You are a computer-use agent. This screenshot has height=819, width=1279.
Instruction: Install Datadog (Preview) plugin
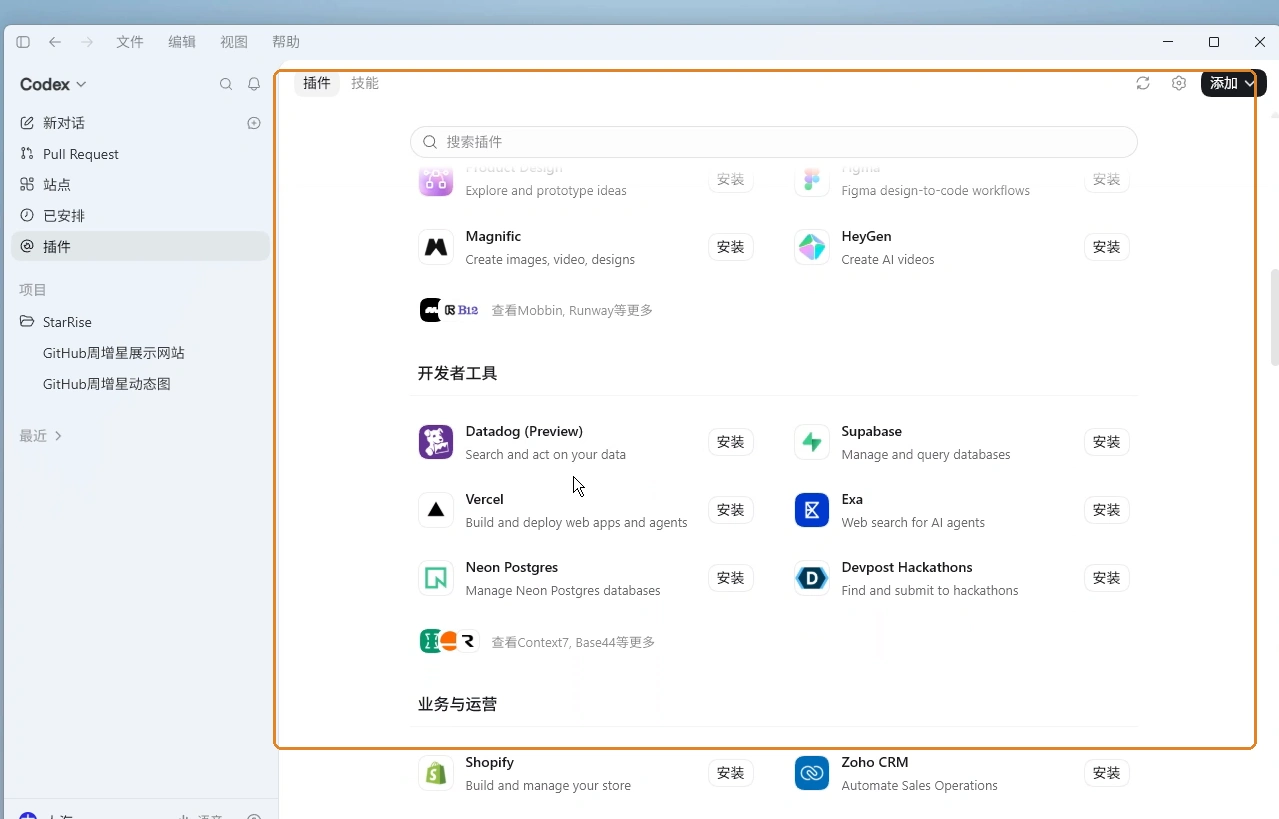pyautogui.click(x=731, y=442)
